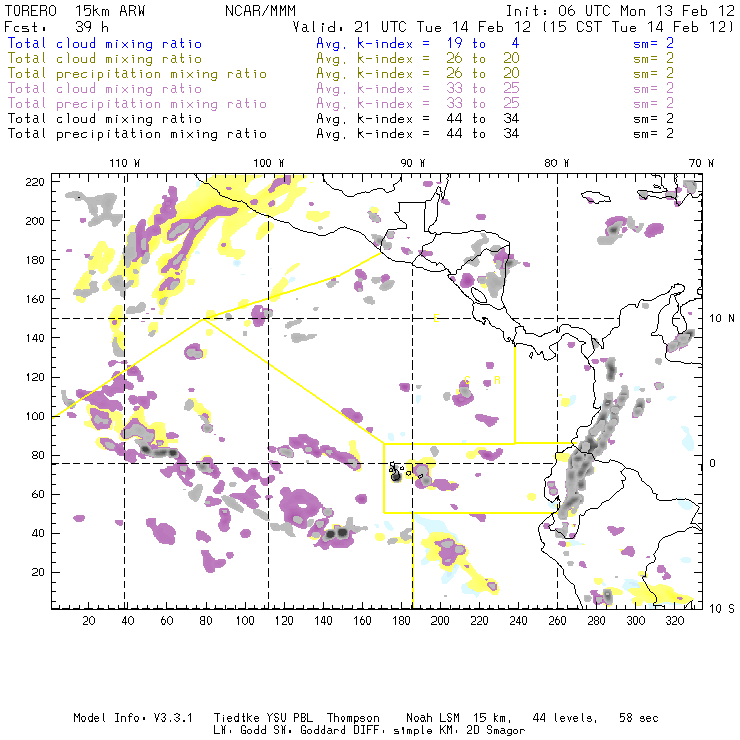740x740 pixels.
Task: Click the '260' value on the bottom axis
Action: pyautogui.click(x=557, y=621)
